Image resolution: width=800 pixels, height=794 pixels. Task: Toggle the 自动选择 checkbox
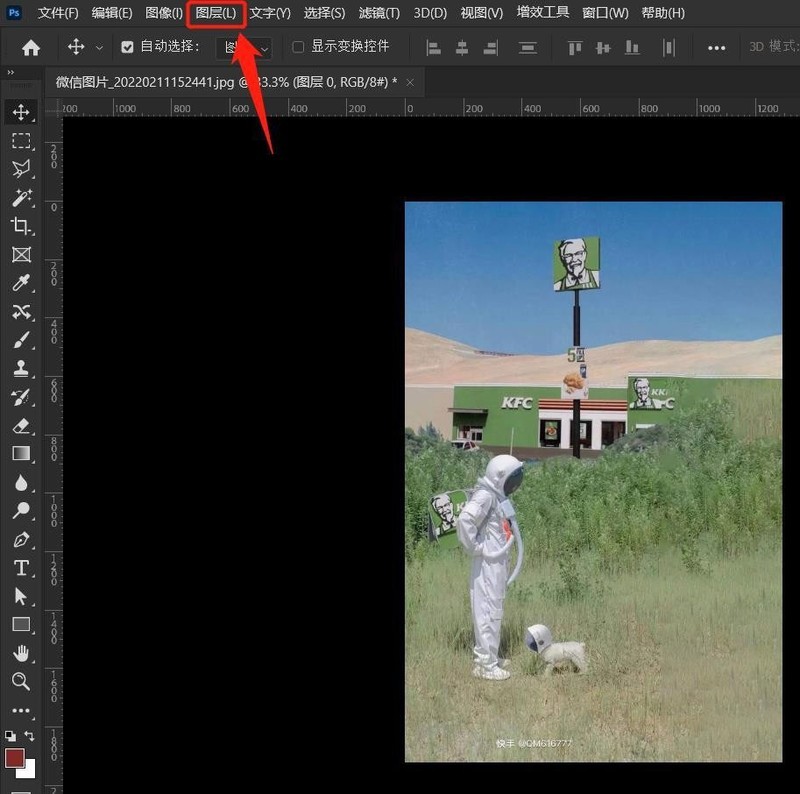[x=127, y=47]
